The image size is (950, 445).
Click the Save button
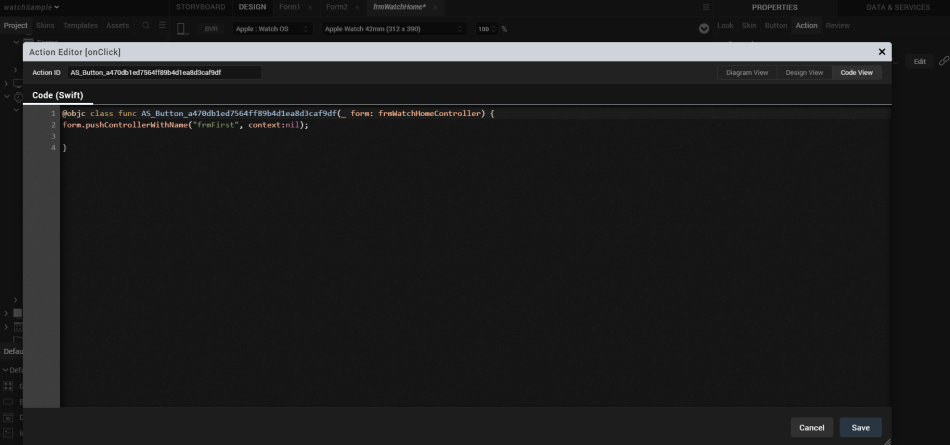860,427
